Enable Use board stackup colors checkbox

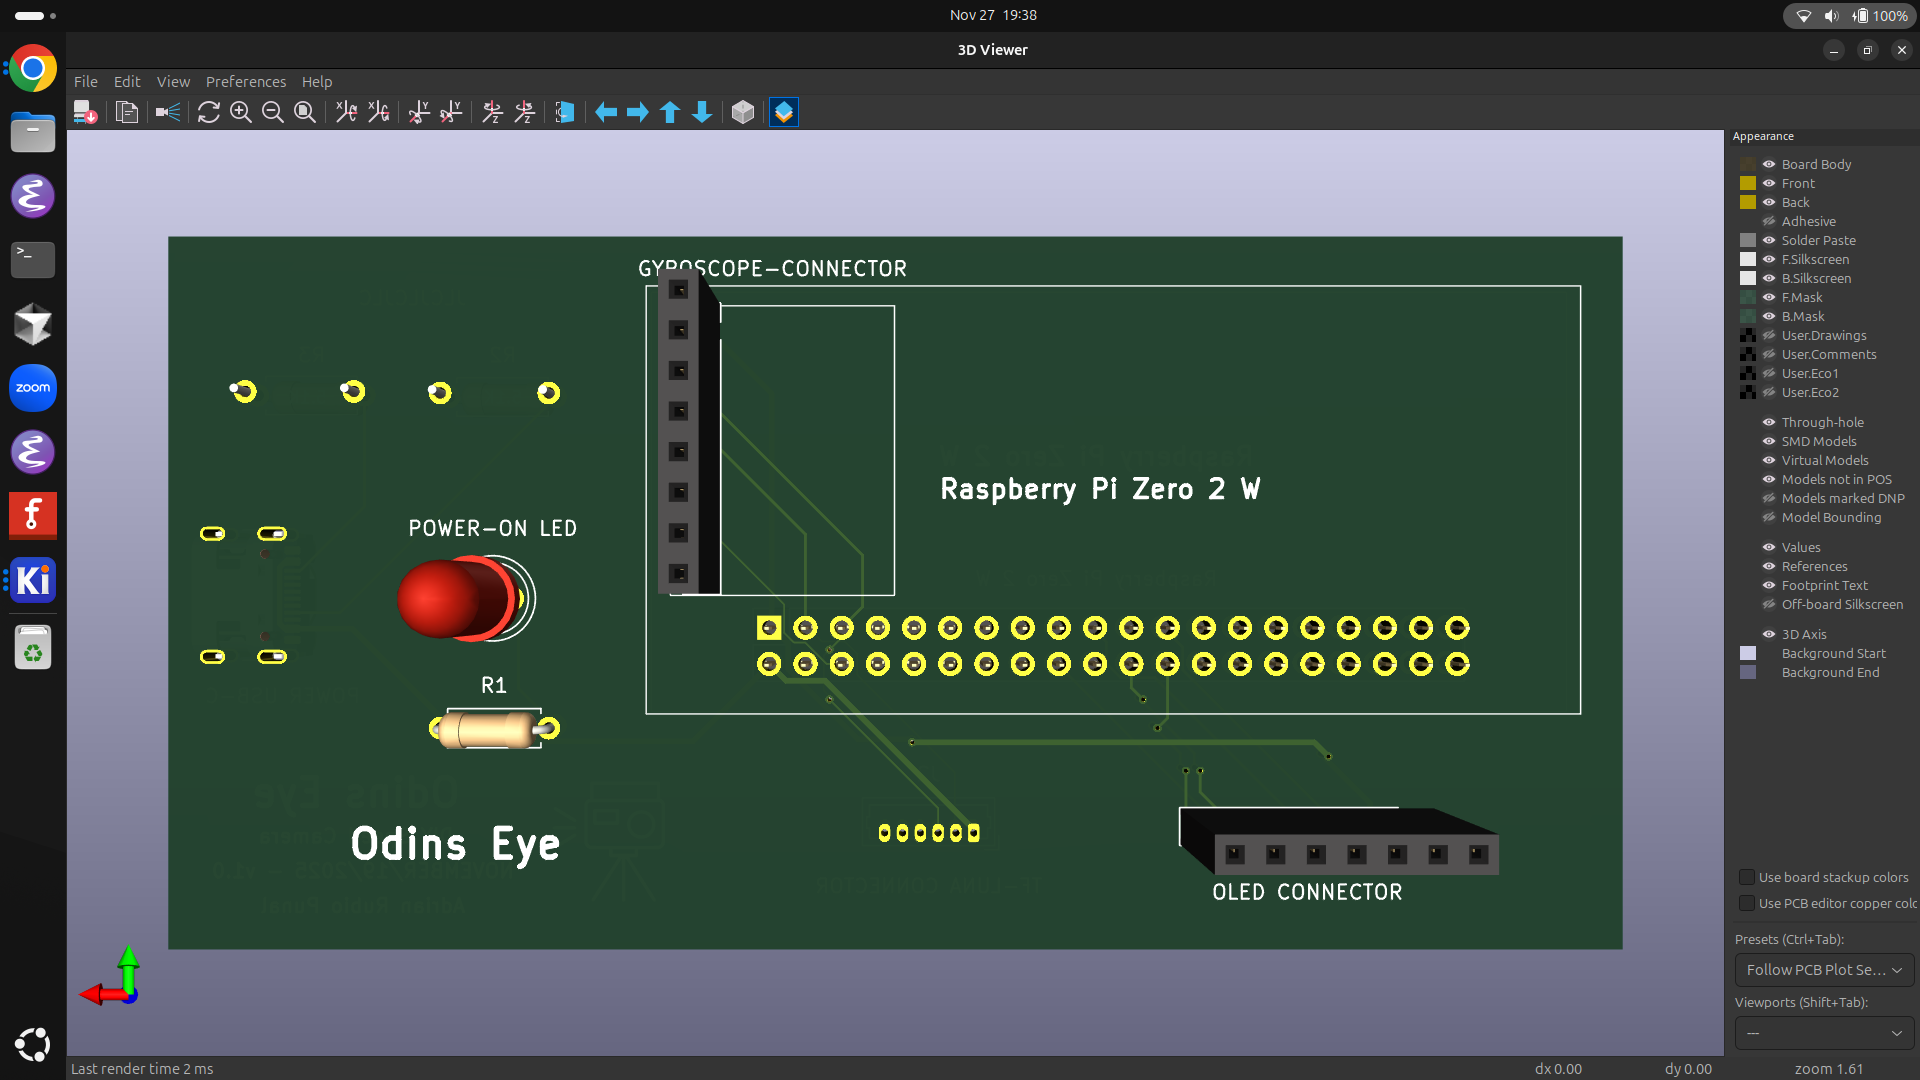tap(1747, 877)
